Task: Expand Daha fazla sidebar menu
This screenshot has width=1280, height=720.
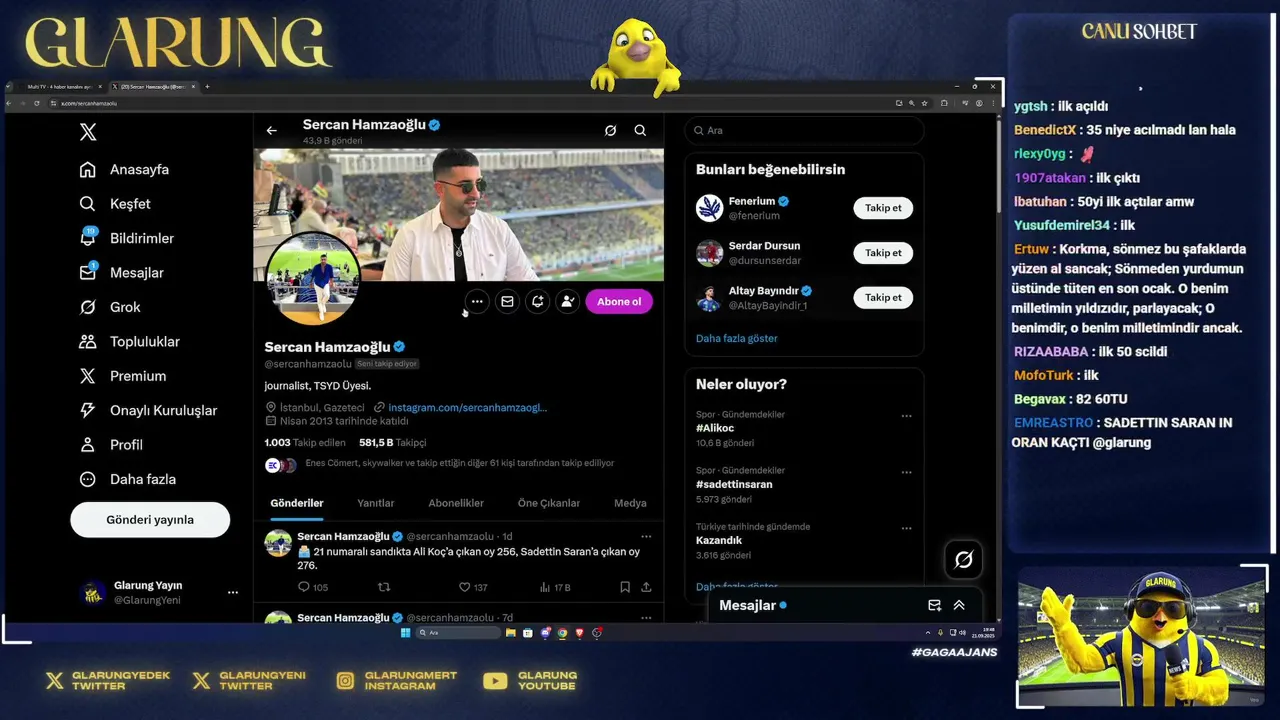Action: pos(127,479)
